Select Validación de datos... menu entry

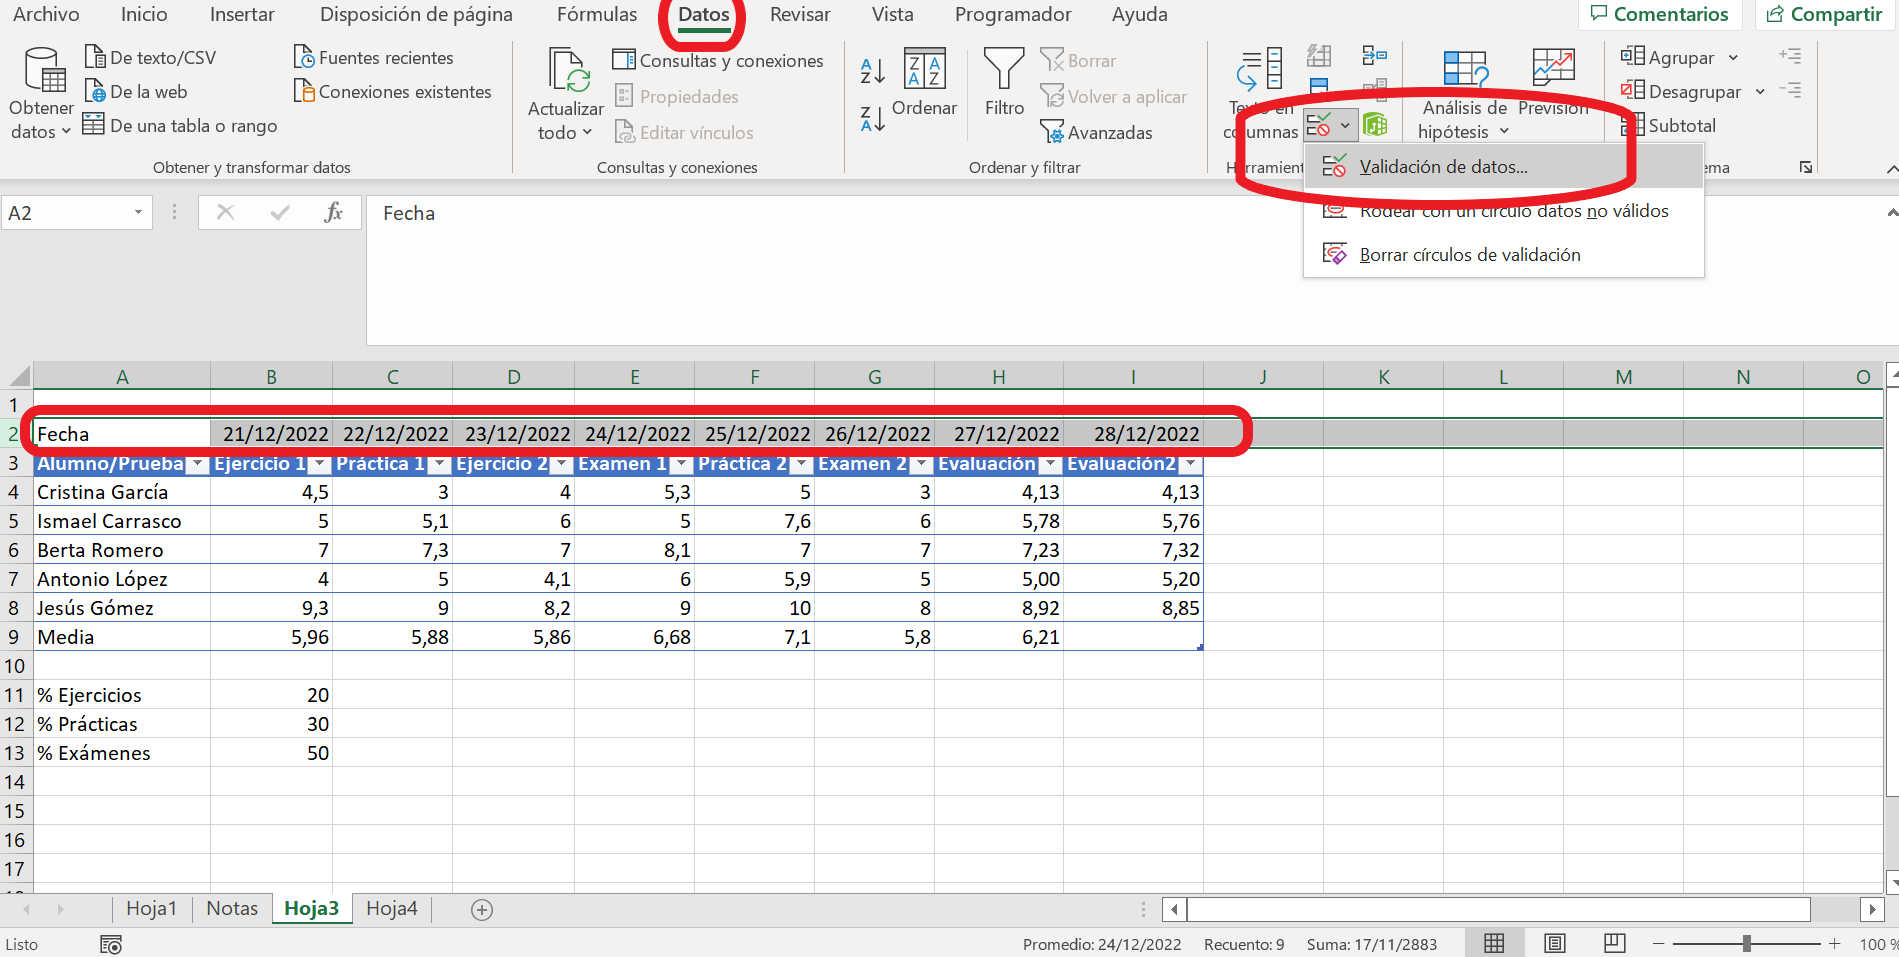coord(1503,167)
